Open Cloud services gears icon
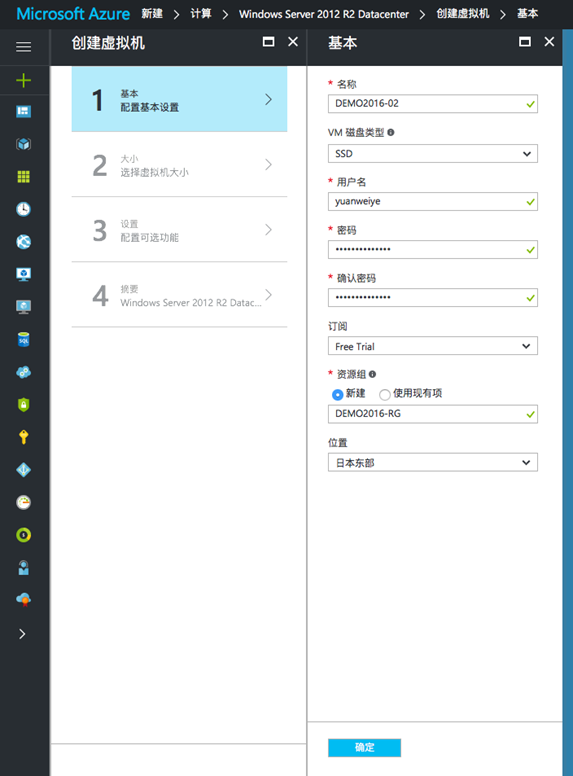 click(23, 372)
